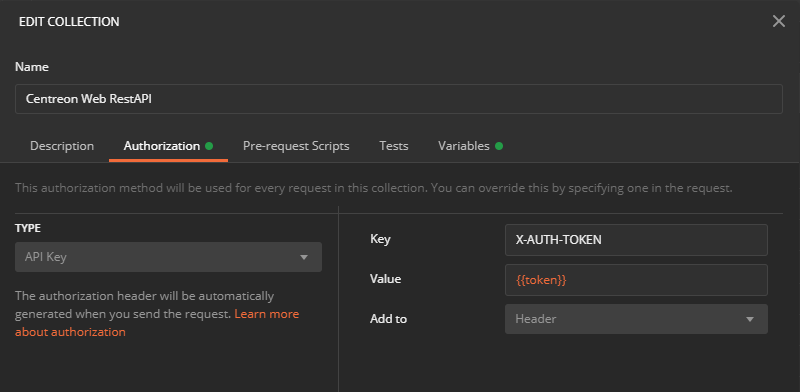The height and width of the screenshot is (392, 800).
Task: Click the TYPE heading above the dropdown
Action: click(x=28, y=228)
